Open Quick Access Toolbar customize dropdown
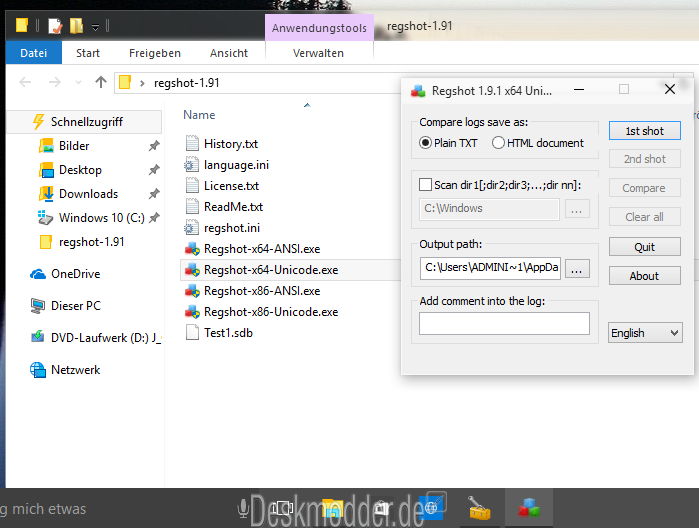This screenshot has width=699, height=528. (x=95, y=27)
